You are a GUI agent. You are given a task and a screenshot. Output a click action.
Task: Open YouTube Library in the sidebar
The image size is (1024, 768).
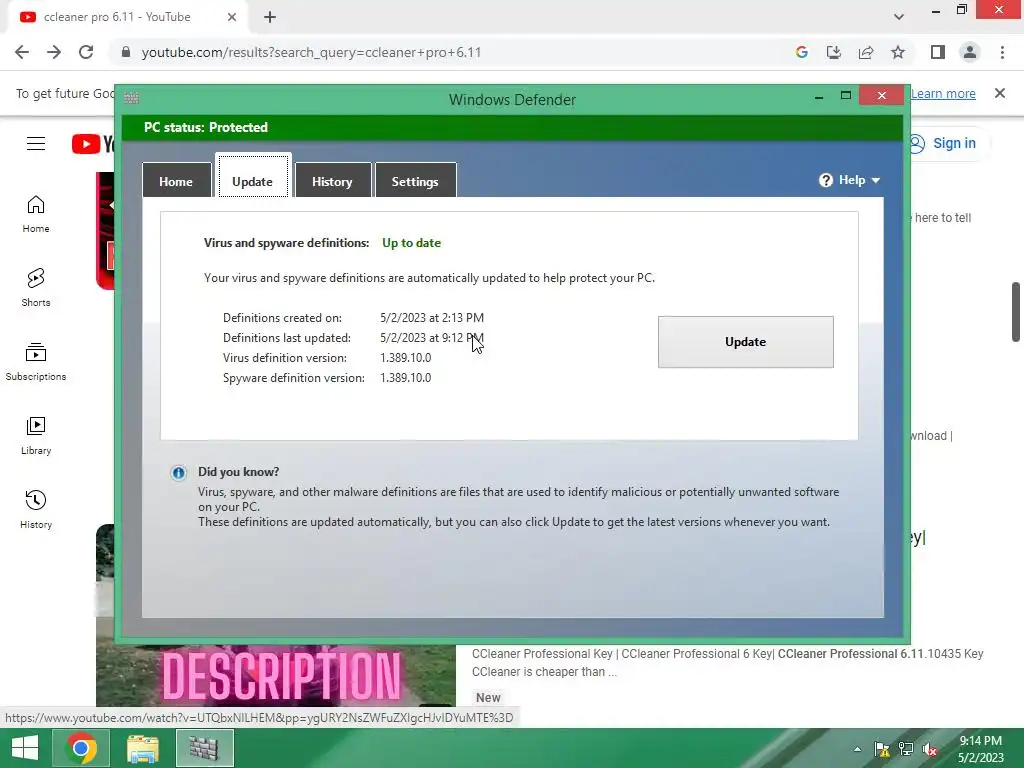(36, 436)
